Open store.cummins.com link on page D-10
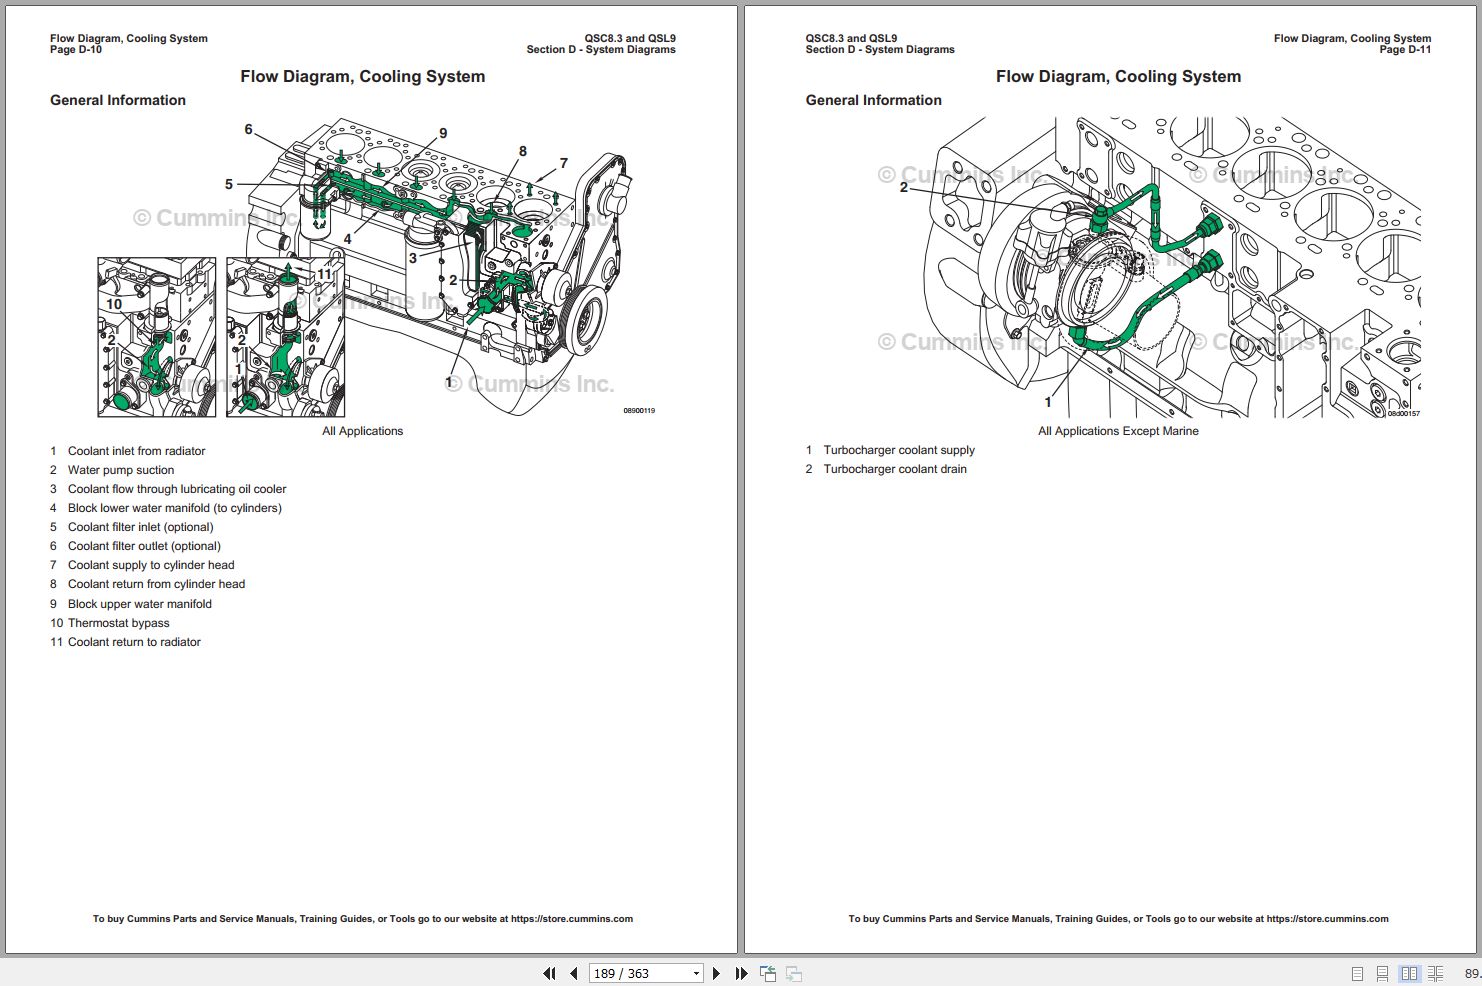Image resolution: width=1482 pixels, height=986 pixels. [572, 918]
